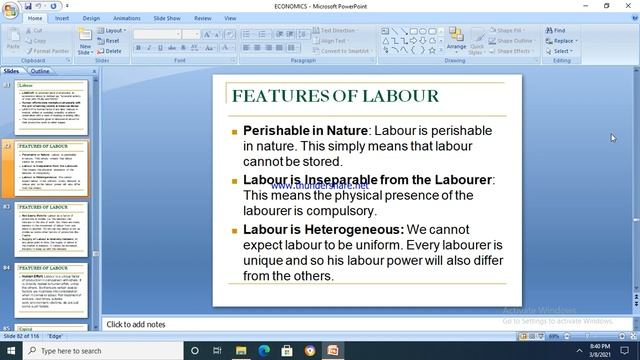Click the Reset slide button
Image resolution: width=640 pixels, height=360 pixels.
(x=109, y=41)
